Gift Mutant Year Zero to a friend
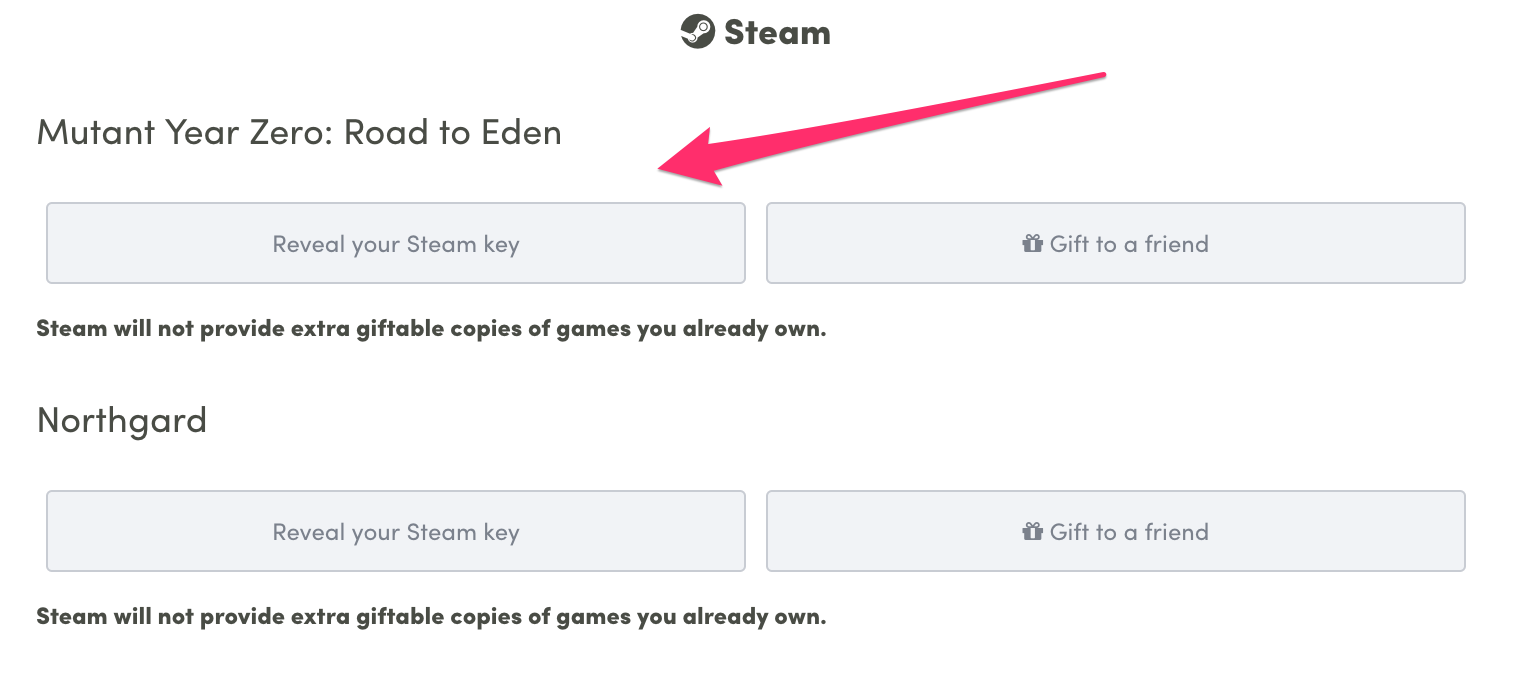 coord(1116,243)
